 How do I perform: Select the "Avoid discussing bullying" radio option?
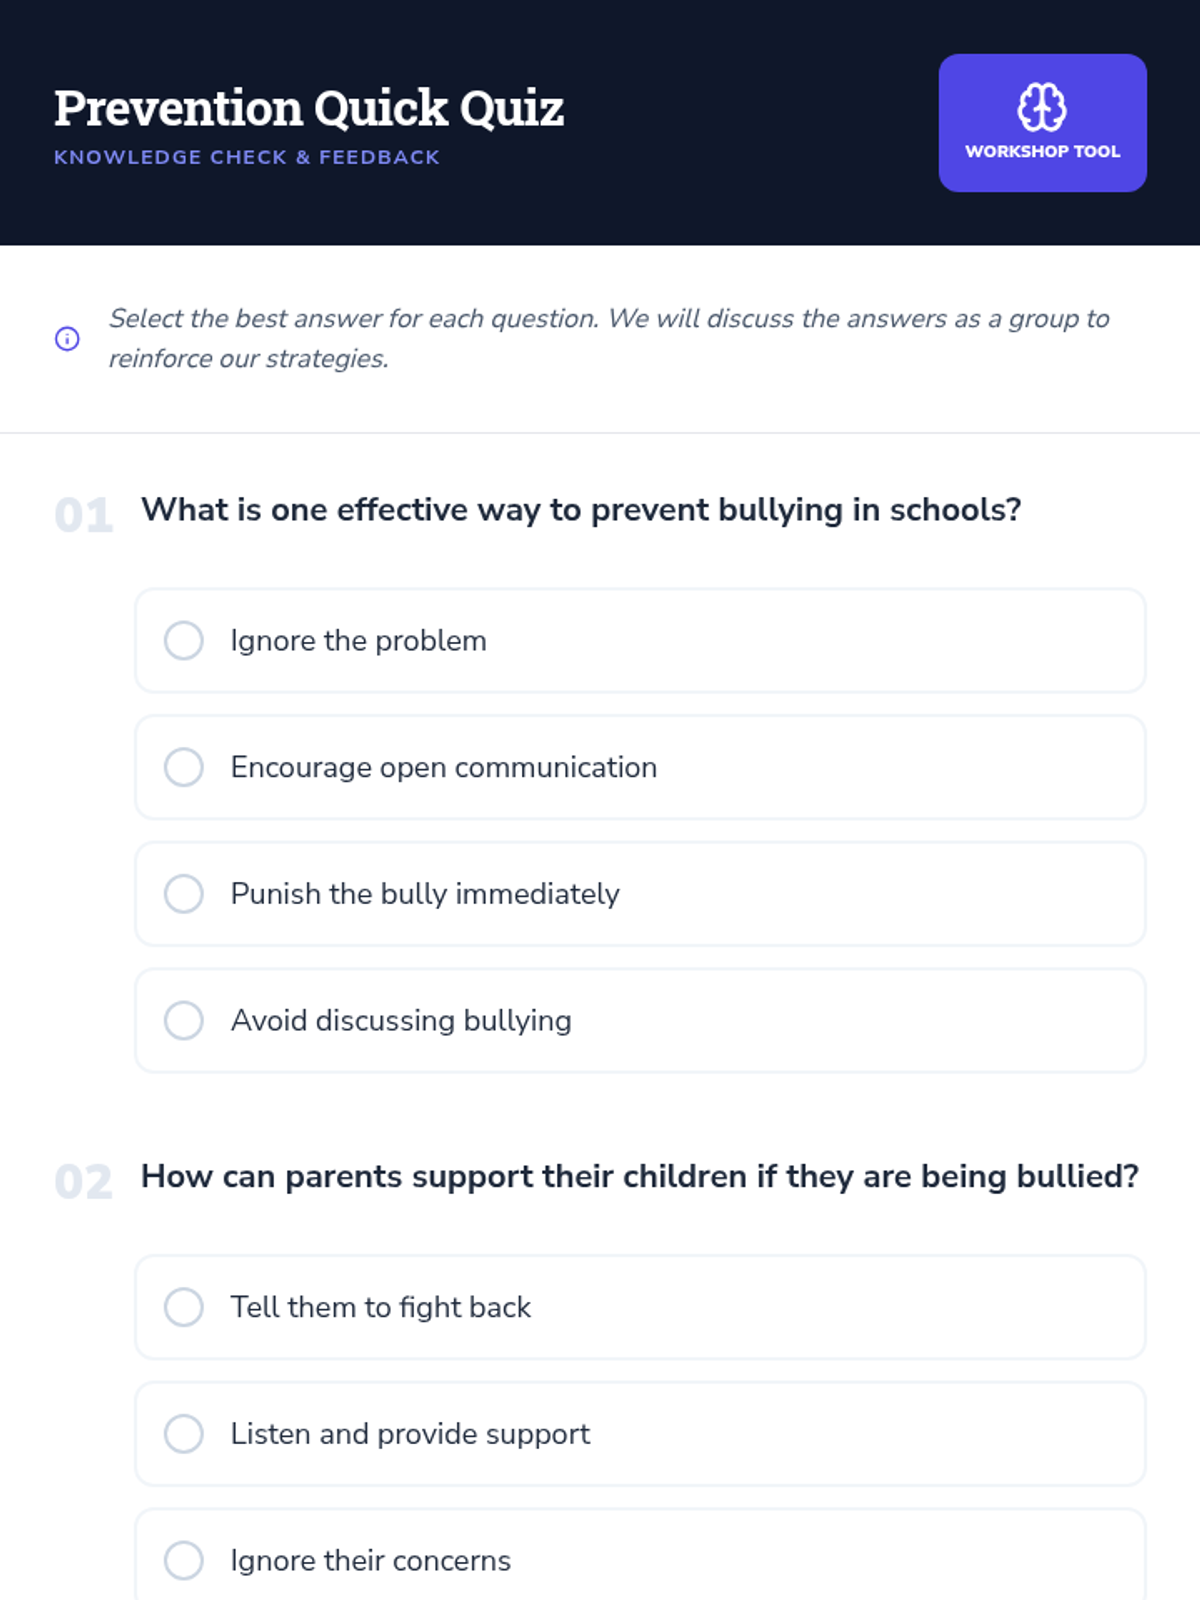pos(184,1021)
